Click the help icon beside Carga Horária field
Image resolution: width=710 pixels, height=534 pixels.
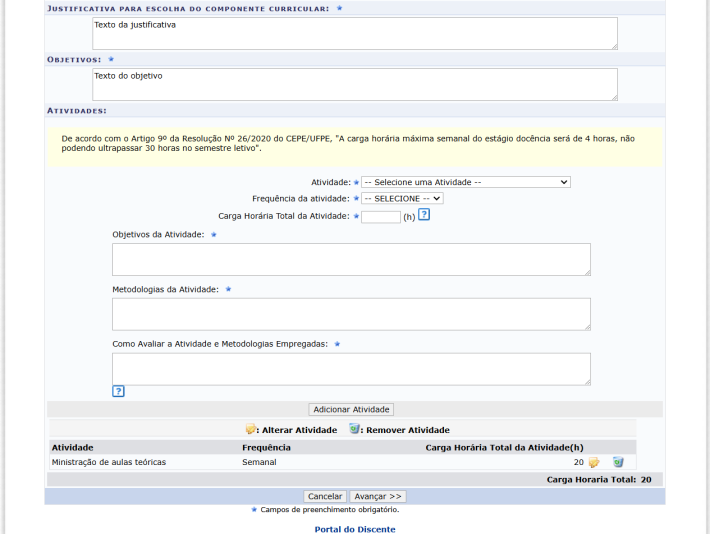tap(424, 216)
